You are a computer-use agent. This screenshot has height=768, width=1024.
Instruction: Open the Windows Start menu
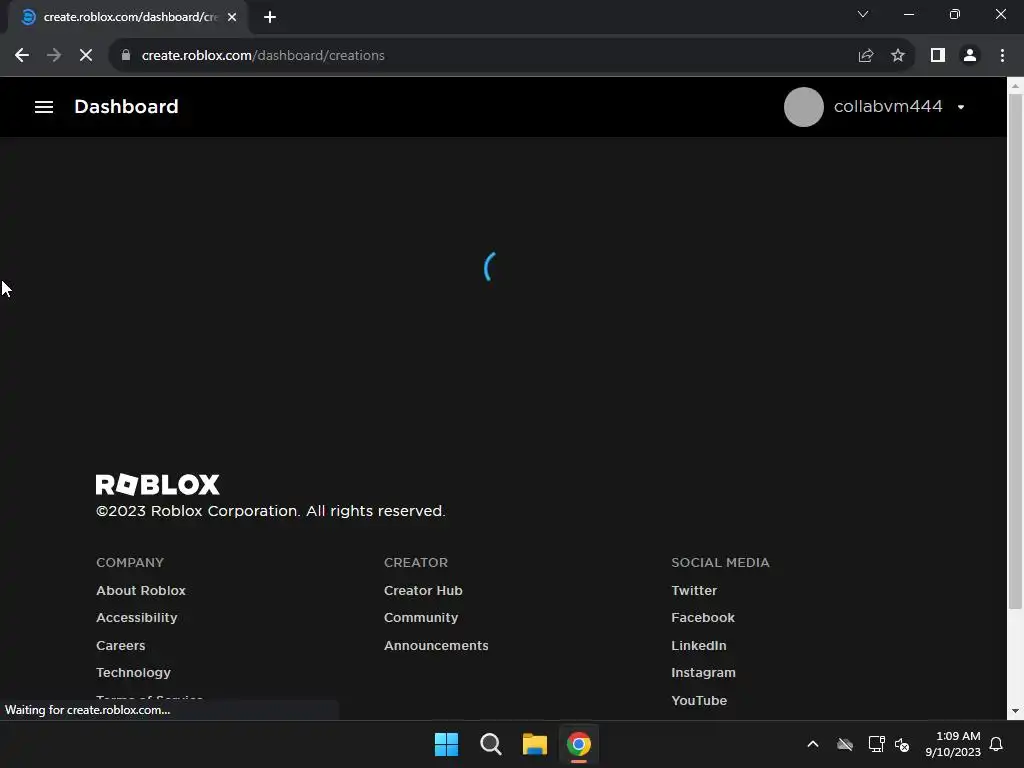(447, 744)
